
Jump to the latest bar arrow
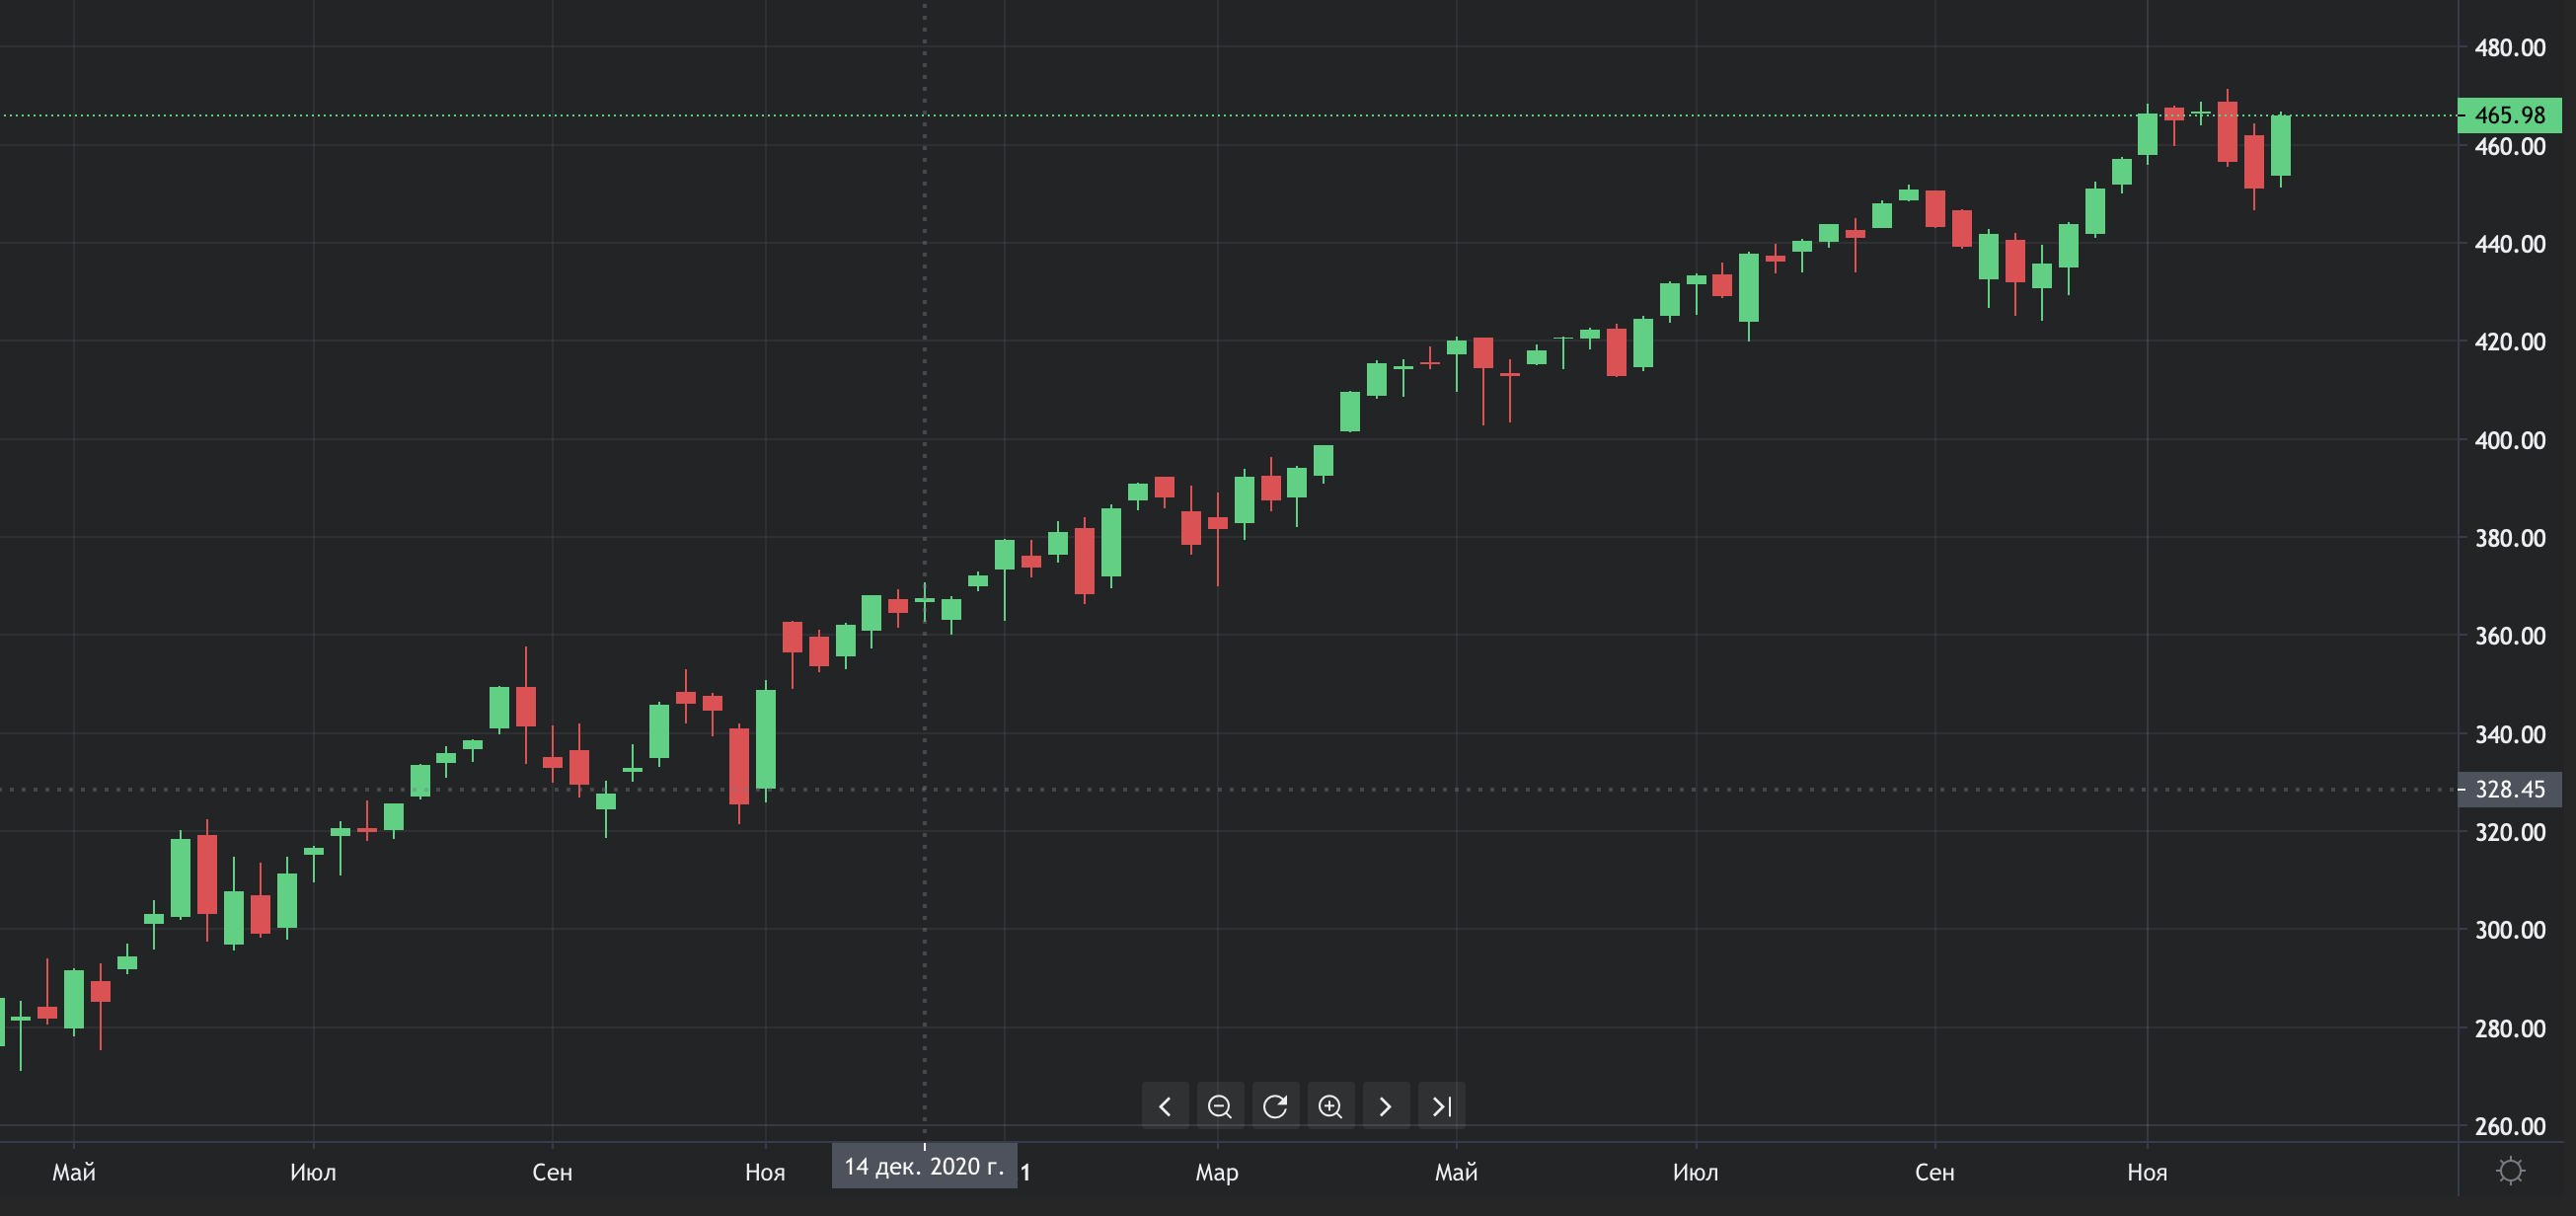[1441, 1106]
